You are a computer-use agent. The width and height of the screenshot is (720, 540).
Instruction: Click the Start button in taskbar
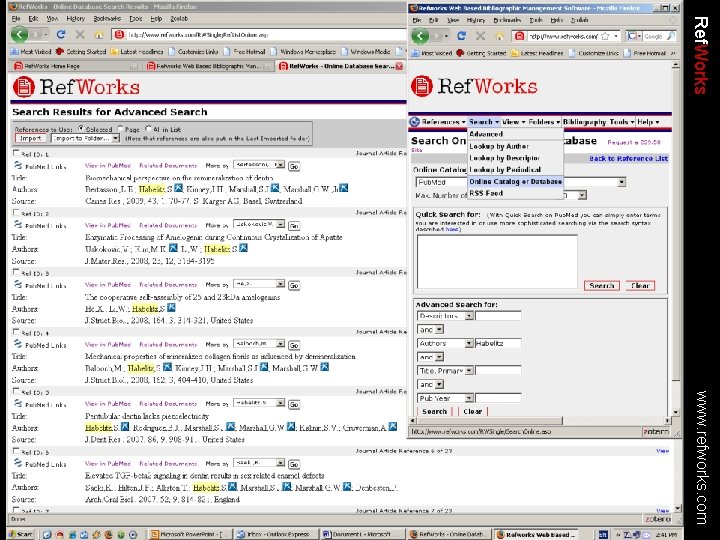(21, 534)
